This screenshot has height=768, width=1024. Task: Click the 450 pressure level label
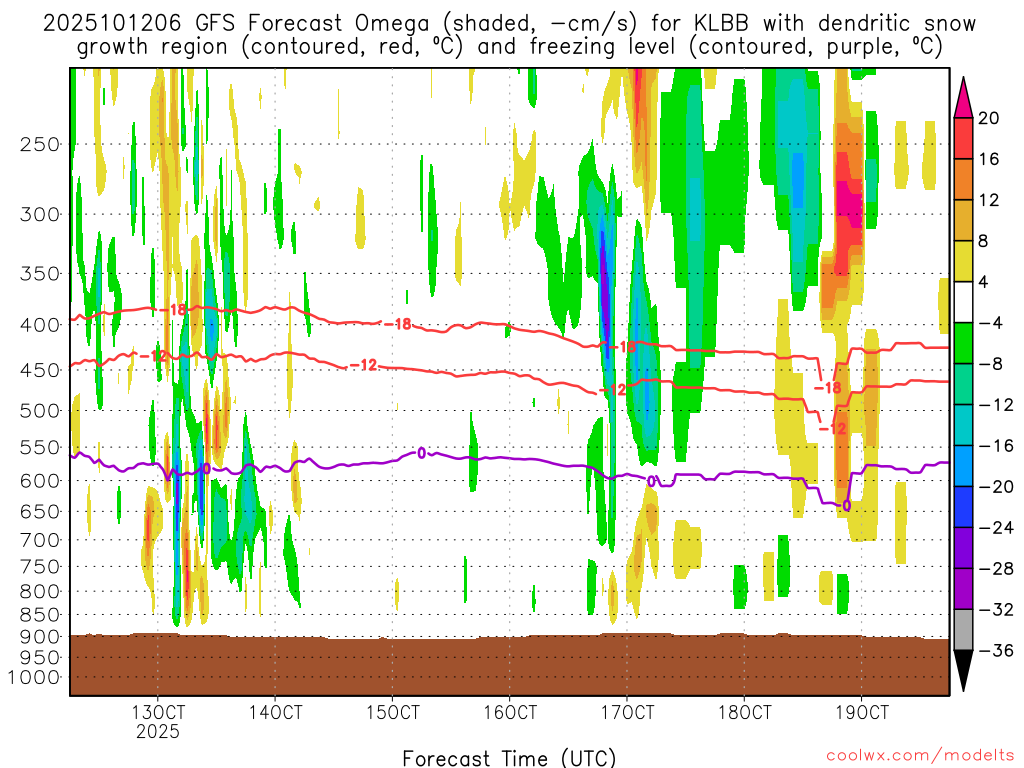click(40, 370)
